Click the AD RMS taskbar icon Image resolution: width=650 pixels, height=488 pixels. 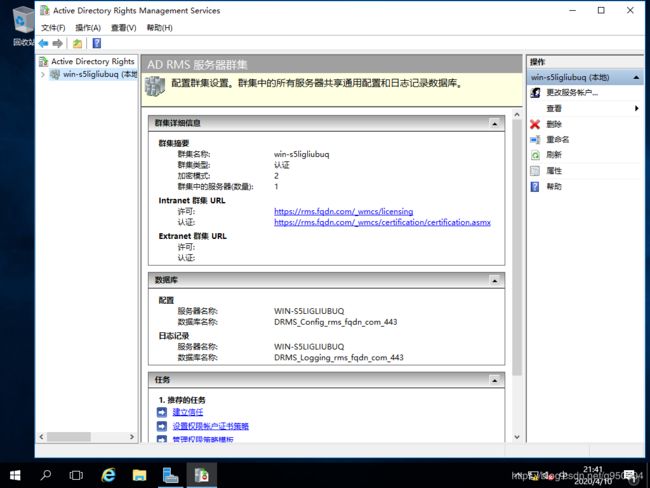201,475
